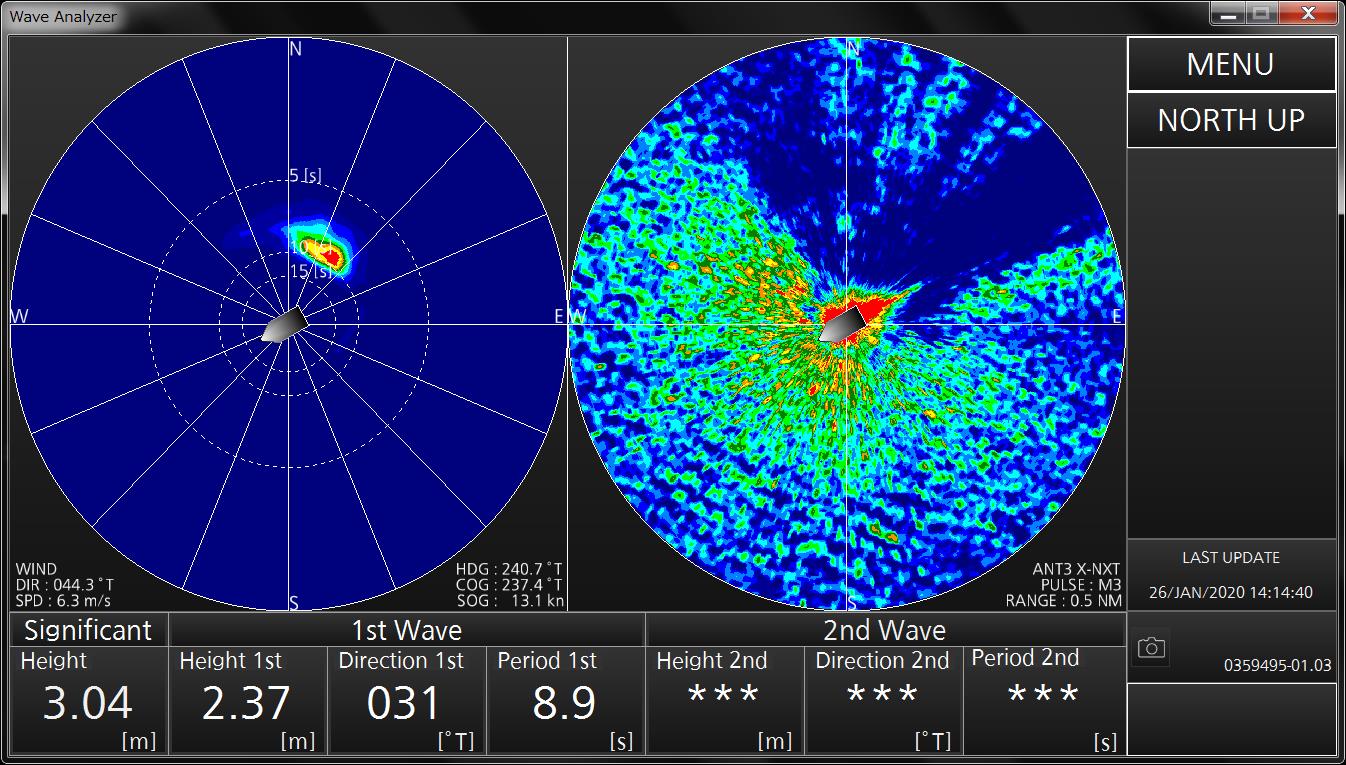Minimize the Wave Analyzer window
Image resolution: width=1346 pixels, height=765 pixels.
[x=1229, y=14]
